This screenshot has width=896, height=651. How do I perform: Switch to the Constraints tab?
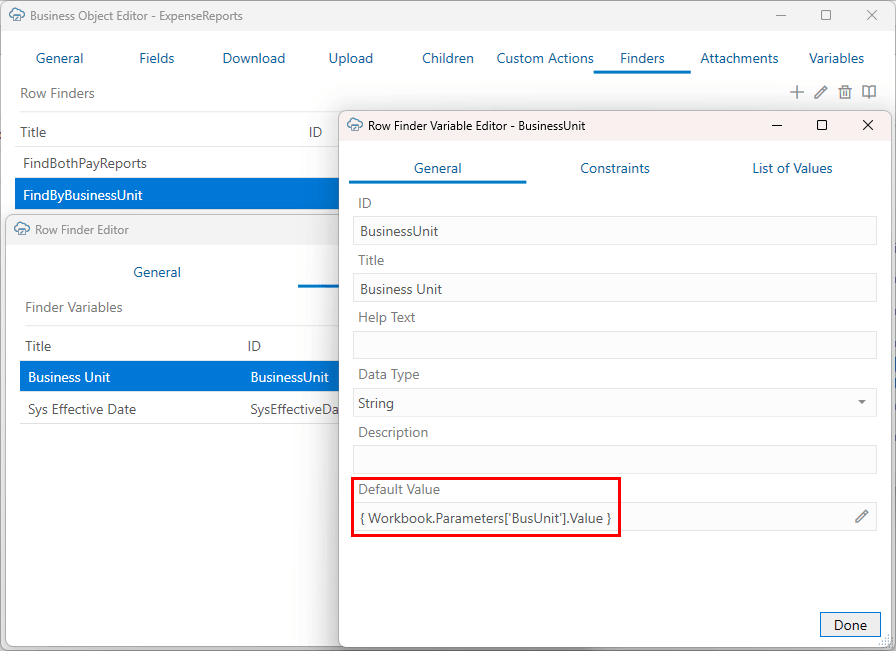pos(614,168)
